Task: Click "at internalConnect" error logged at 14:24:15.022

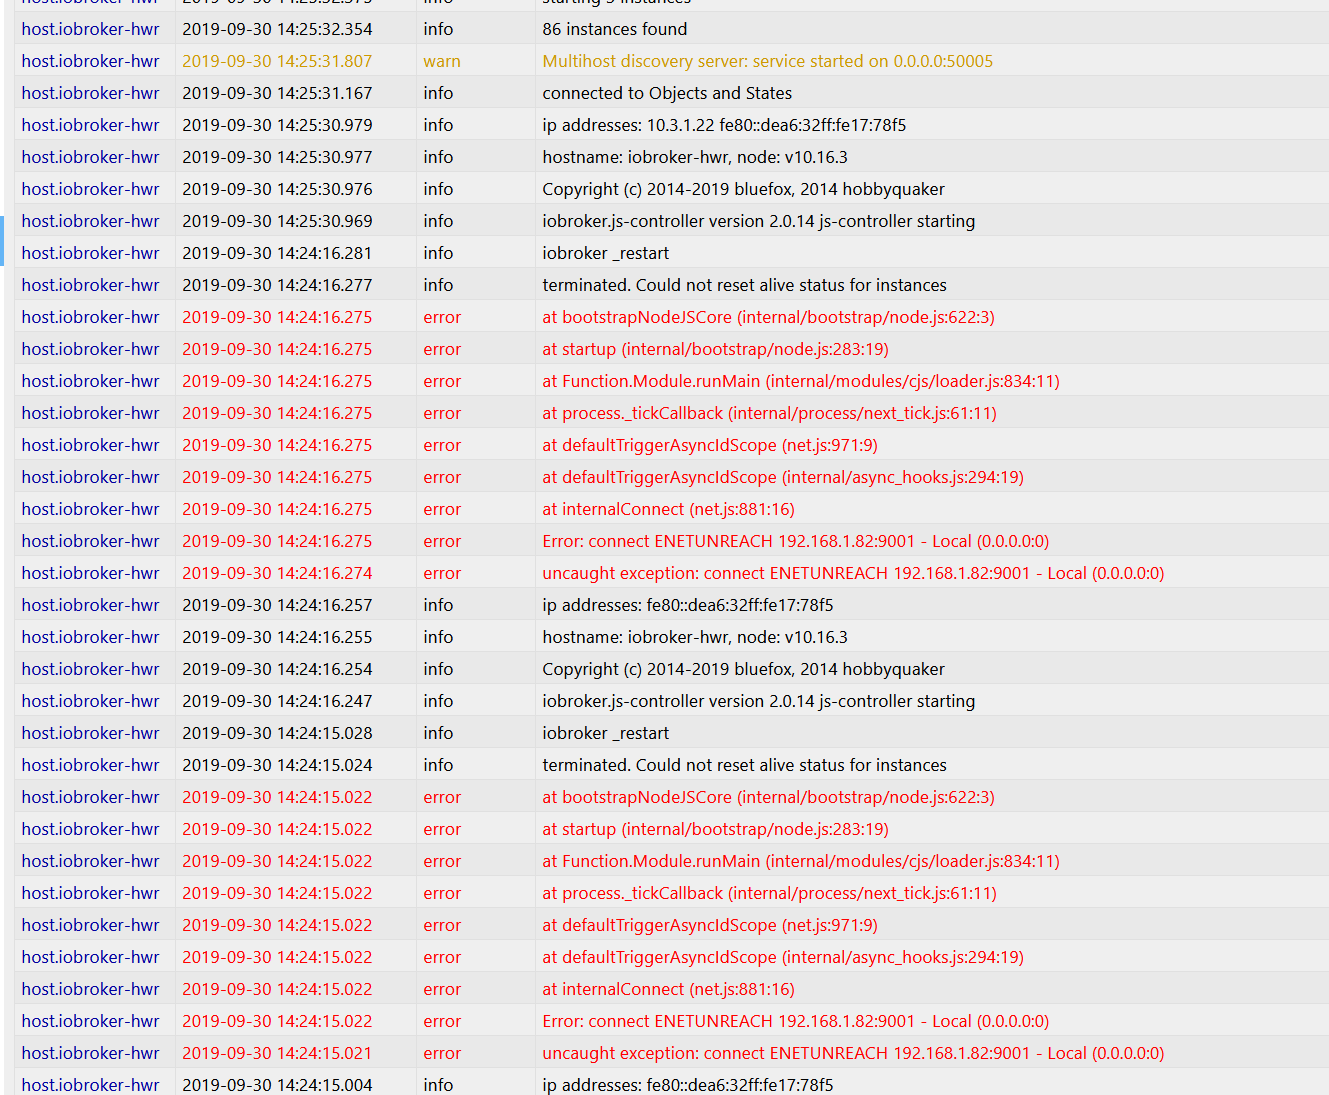Action: 668,989
